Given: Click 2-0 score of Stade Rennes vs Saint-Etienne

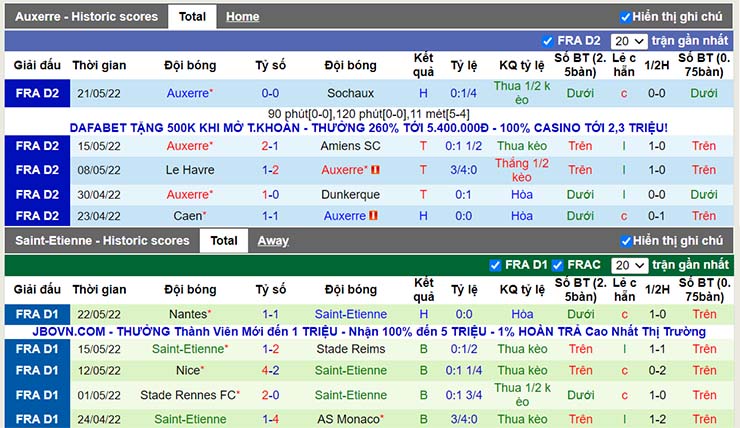Looking at the screenshot, I should click(270, 395).
